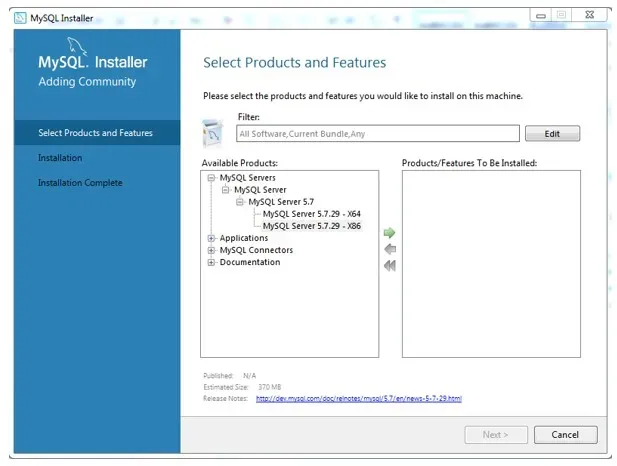Screen dimensions: 617x466
Task: Expand the MySQL Connectors tree node
Action: coord(211,250)
